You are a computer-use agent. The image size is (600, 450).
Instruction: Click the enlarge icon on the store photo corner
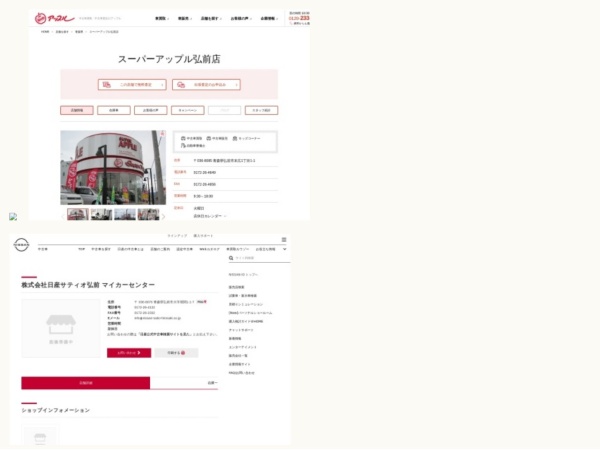162,134
